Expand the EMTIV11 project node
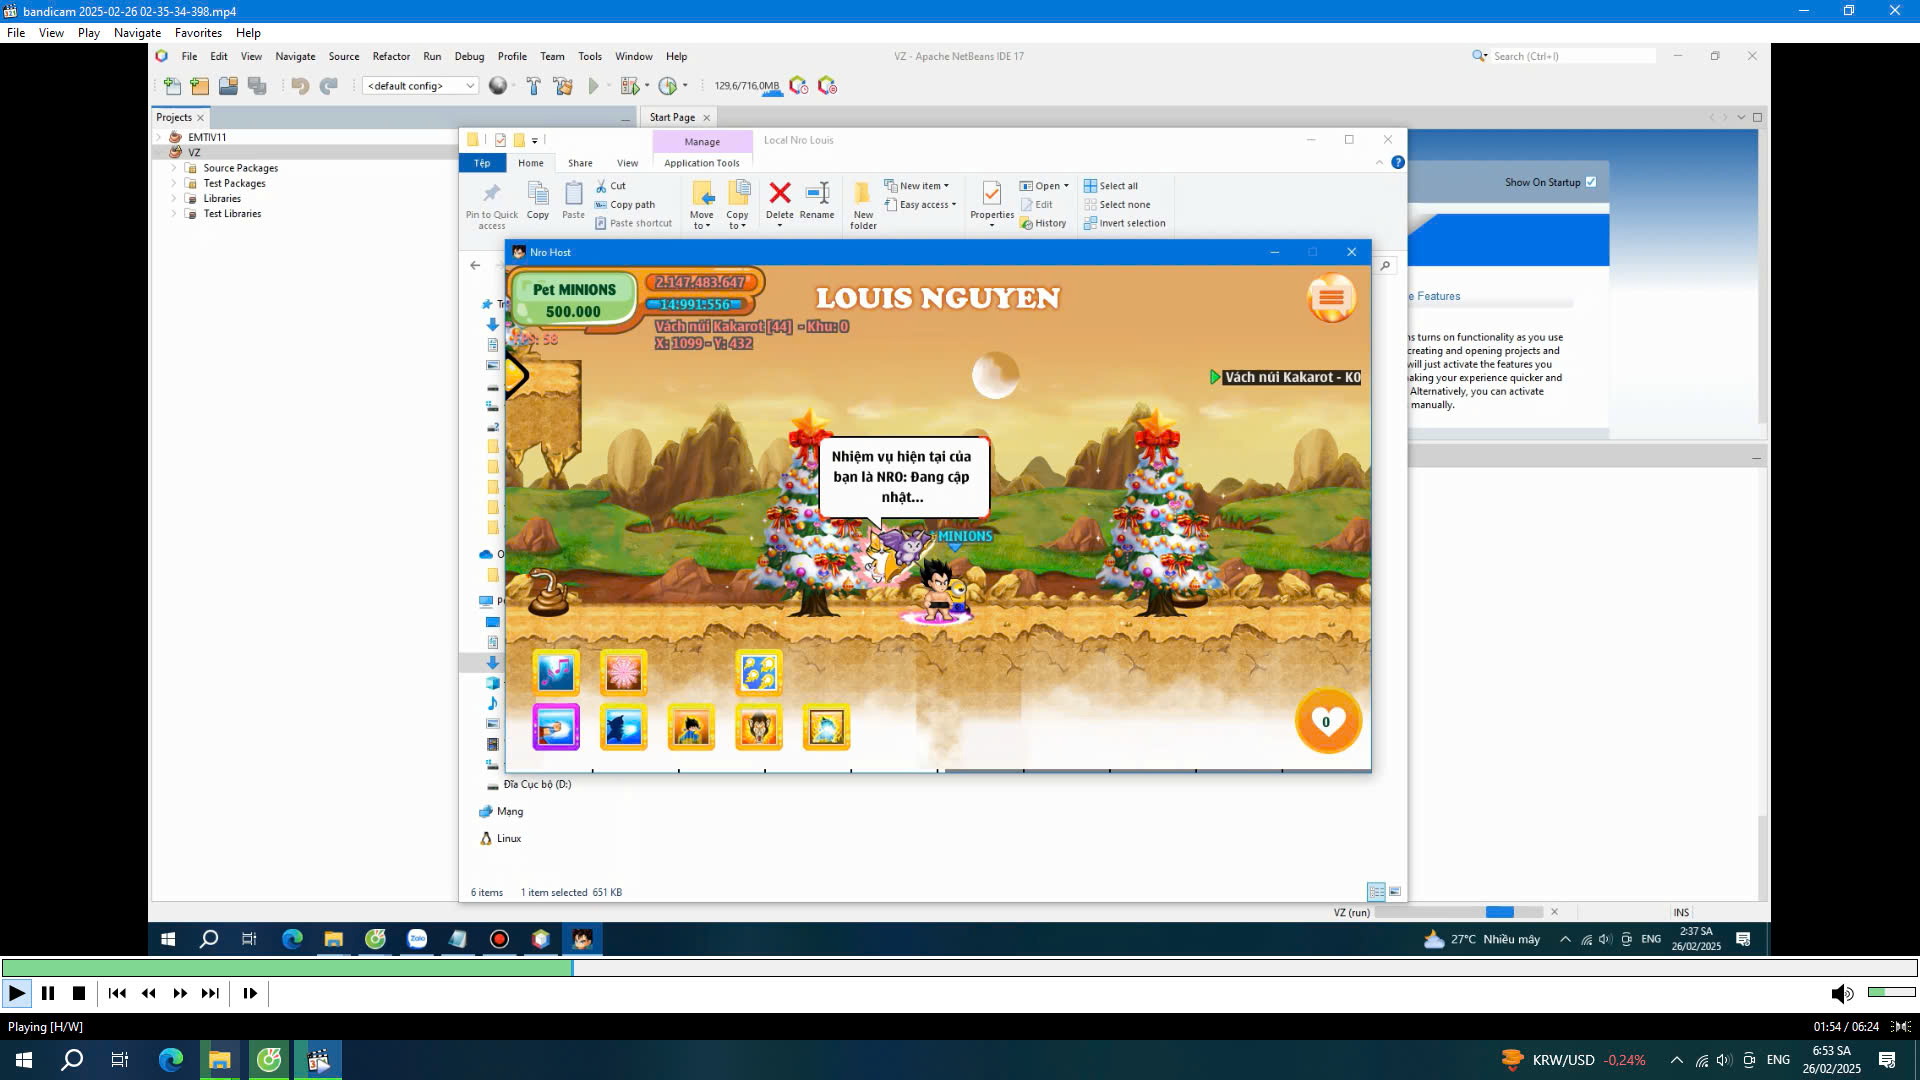The image size is (1920, 1080). pyautogui.click(x=158, y=137)
